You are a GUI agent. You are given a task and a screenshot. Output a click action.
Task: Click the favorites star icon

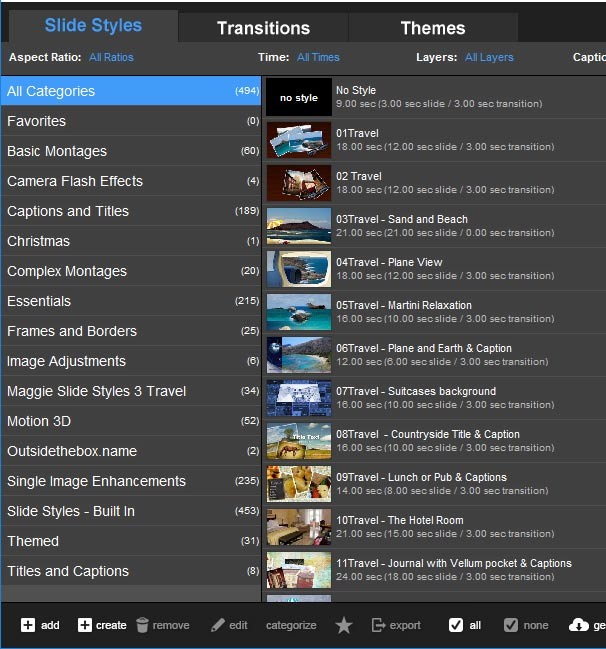pos(344,625)
